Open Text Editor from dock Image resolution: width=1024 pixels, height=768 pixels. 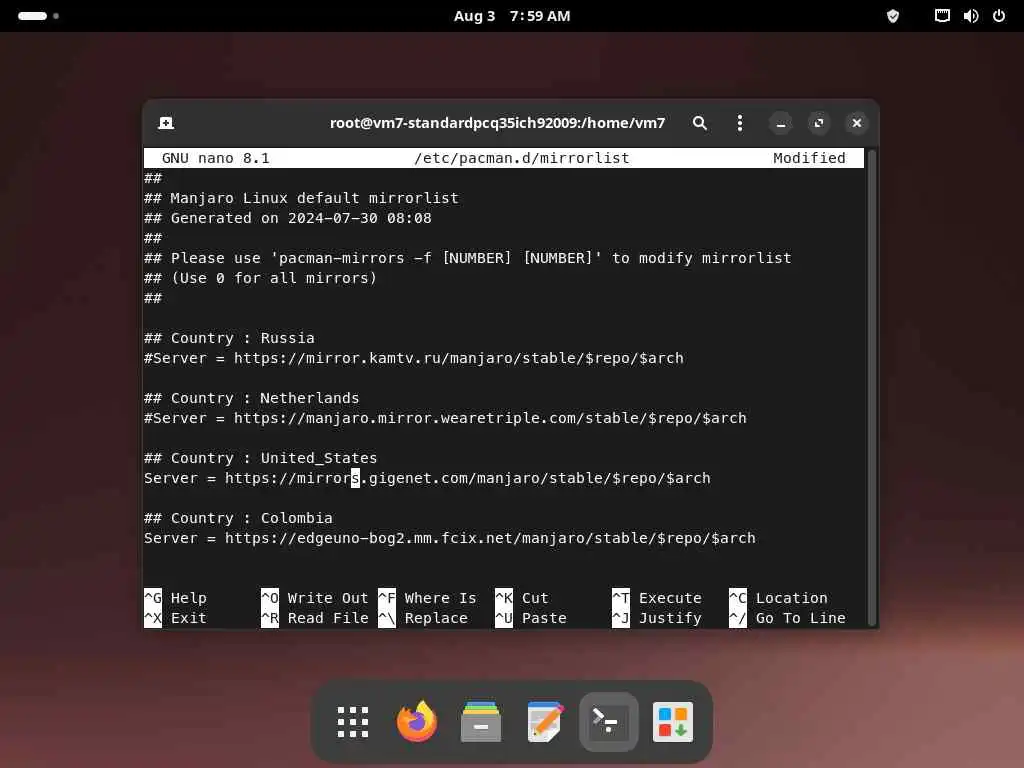tap(545, 722)
